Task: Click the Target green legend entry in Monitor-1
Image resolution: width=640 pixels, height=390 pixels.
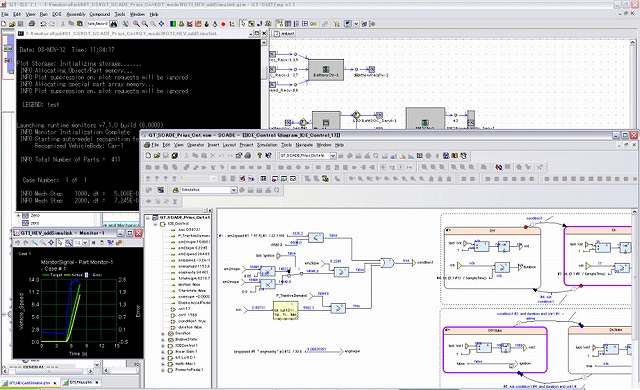Action: 52,275
